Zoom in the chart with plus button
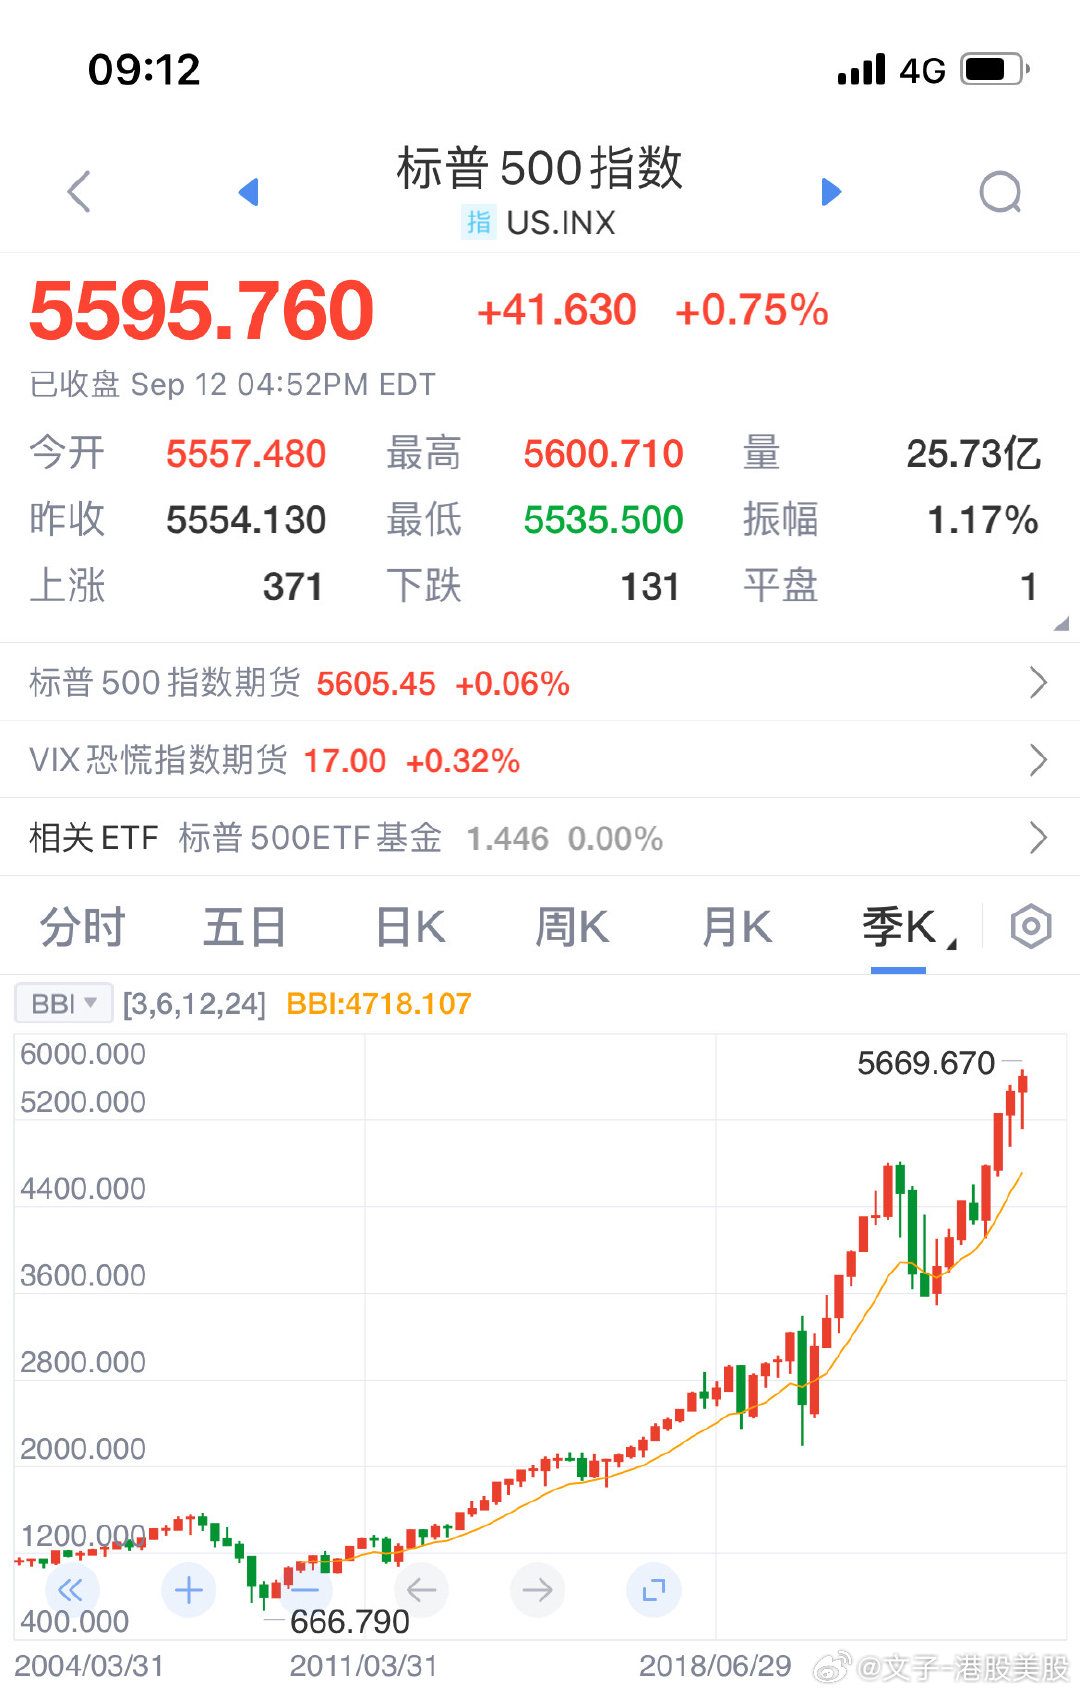This screenshot has height=1694, width=1080. coord(188,1590)
